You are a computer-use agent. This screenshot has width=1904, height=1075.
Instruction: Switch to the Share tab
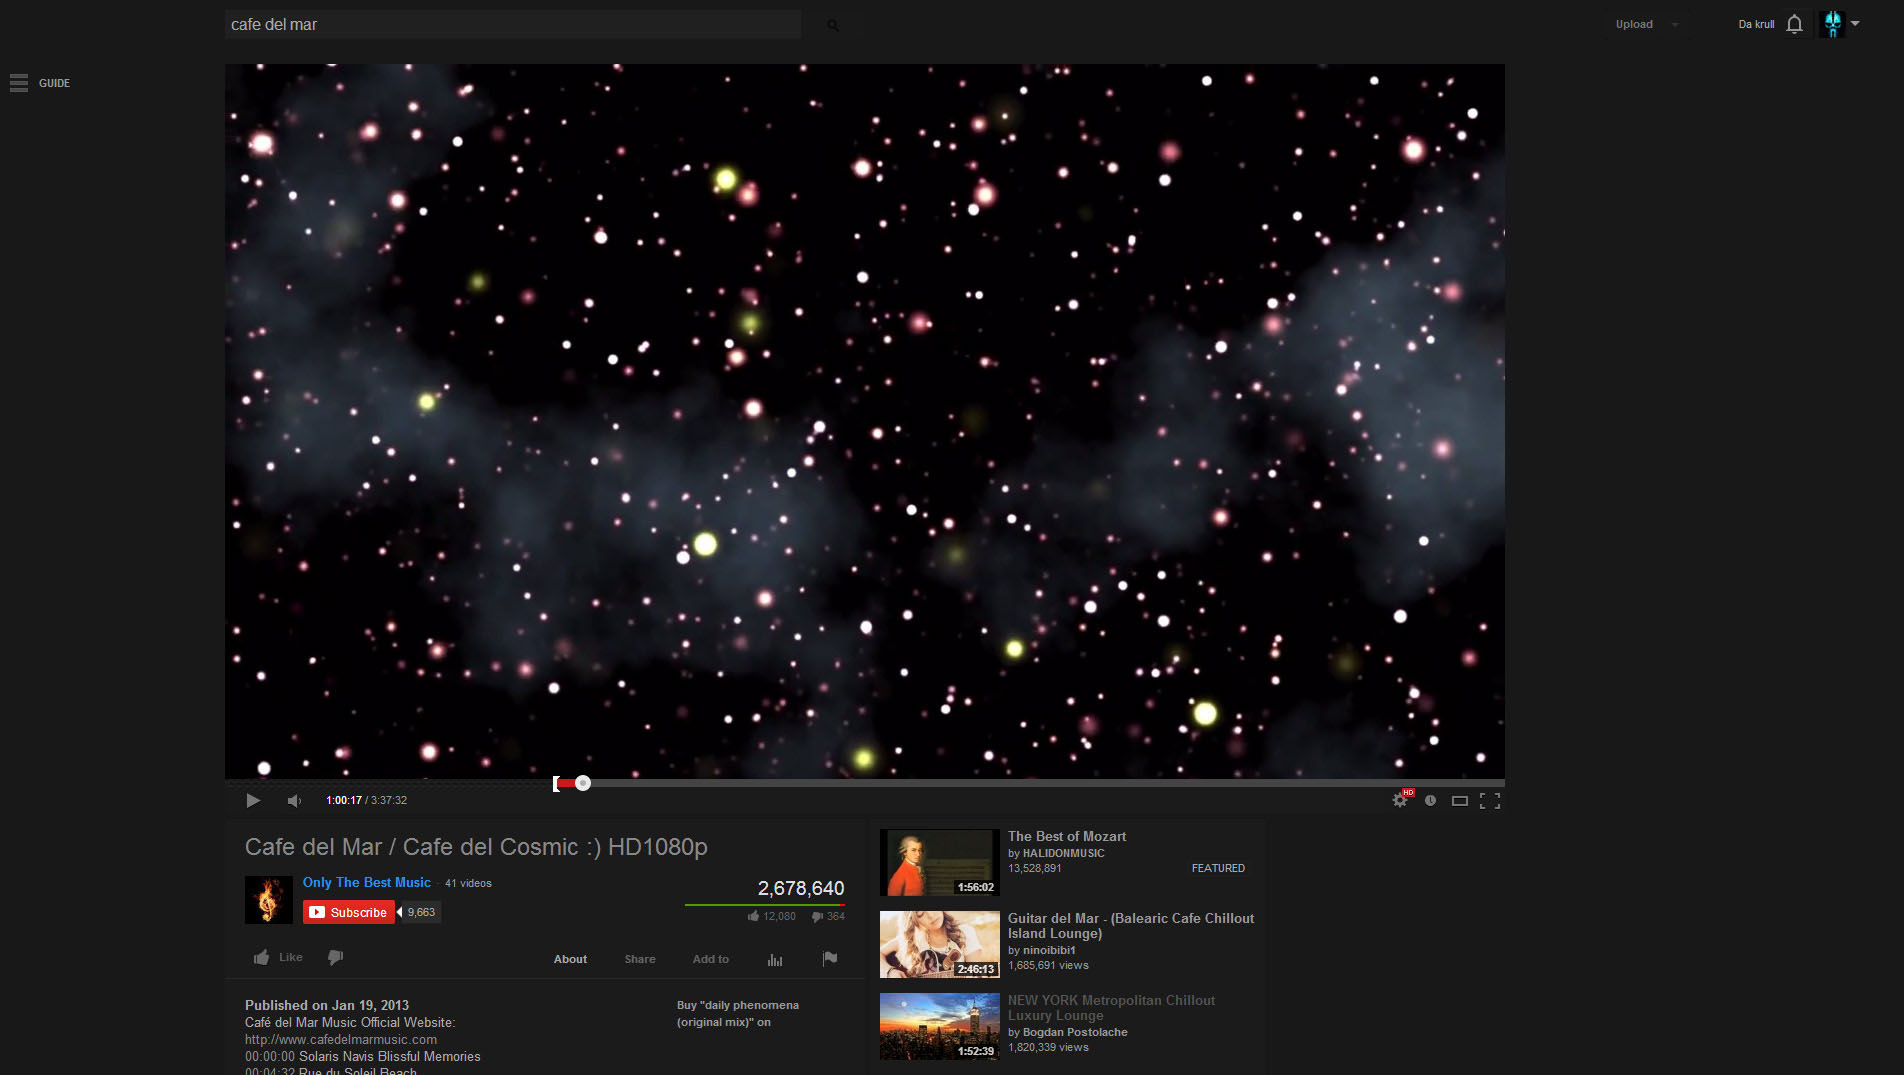click(x=639, y=958)
